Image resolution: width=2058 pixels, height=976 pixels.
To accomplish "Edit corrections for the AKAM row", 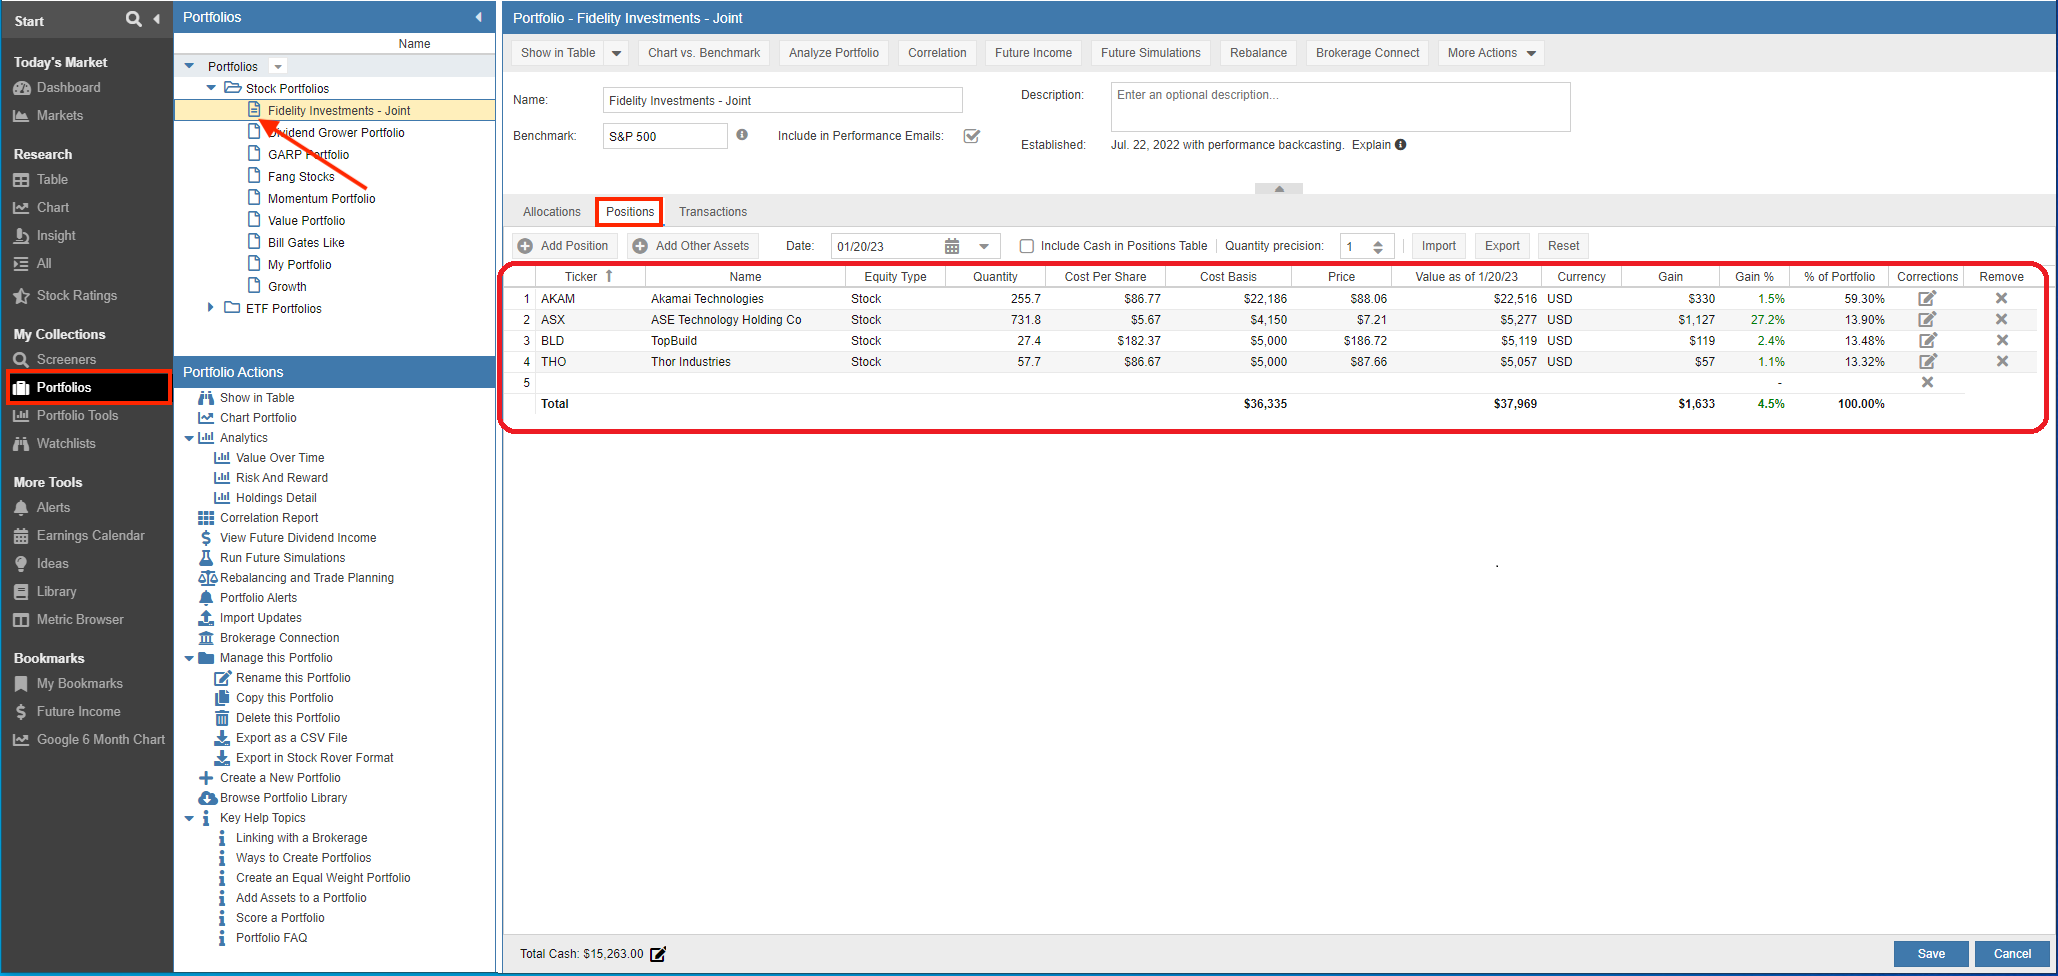I will coord(1927,298).
